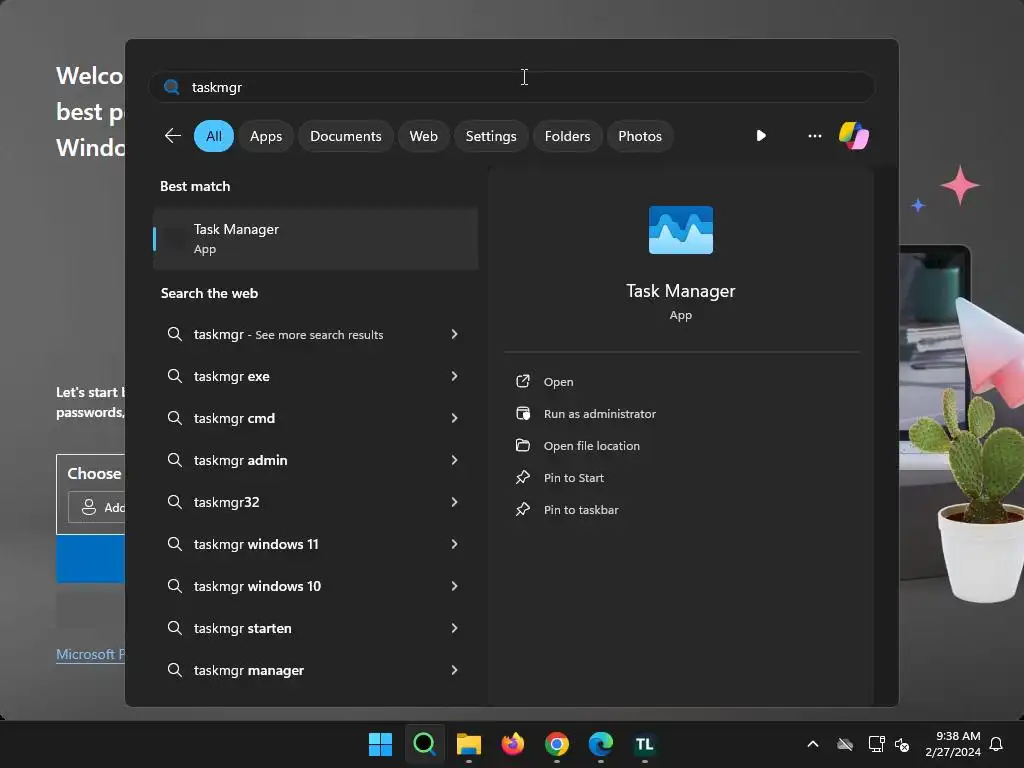Click search icon beside 'taskmgr exe'
This screenshot has width=1024, height=768.
coord(174,376)
